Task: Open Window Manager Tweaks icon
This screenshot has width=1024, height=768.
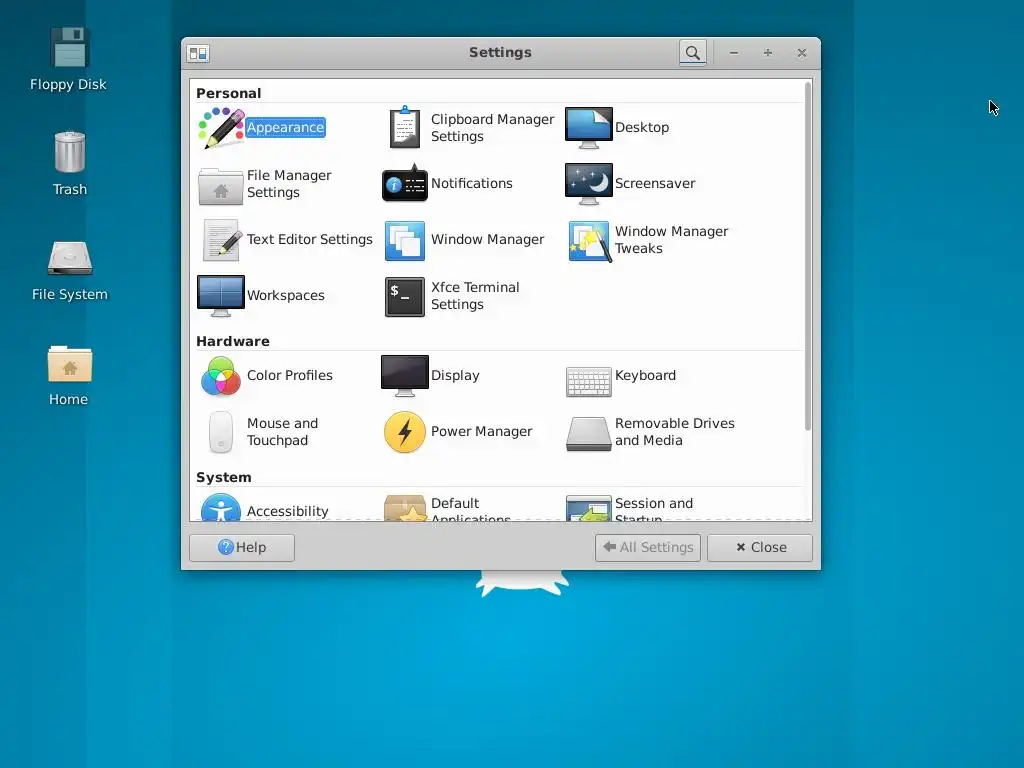Action: coord(590,241)
